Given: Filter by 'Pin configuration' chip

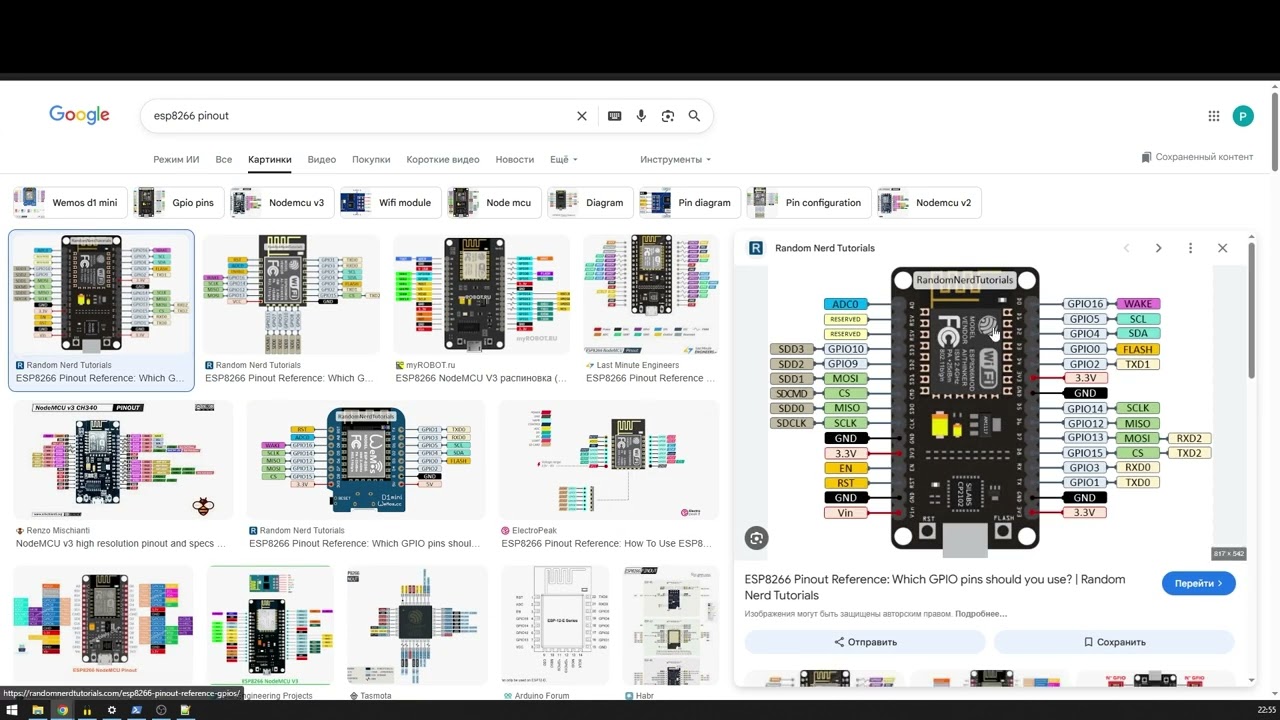Looking at the screenshot, I should [809, 202].
